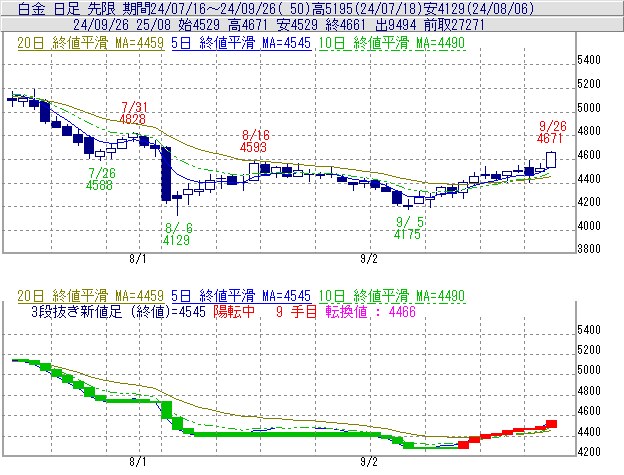Click the magenta 転換値 : 4466 text
Screen dimensions: 624x475
[x=370, y=311]
